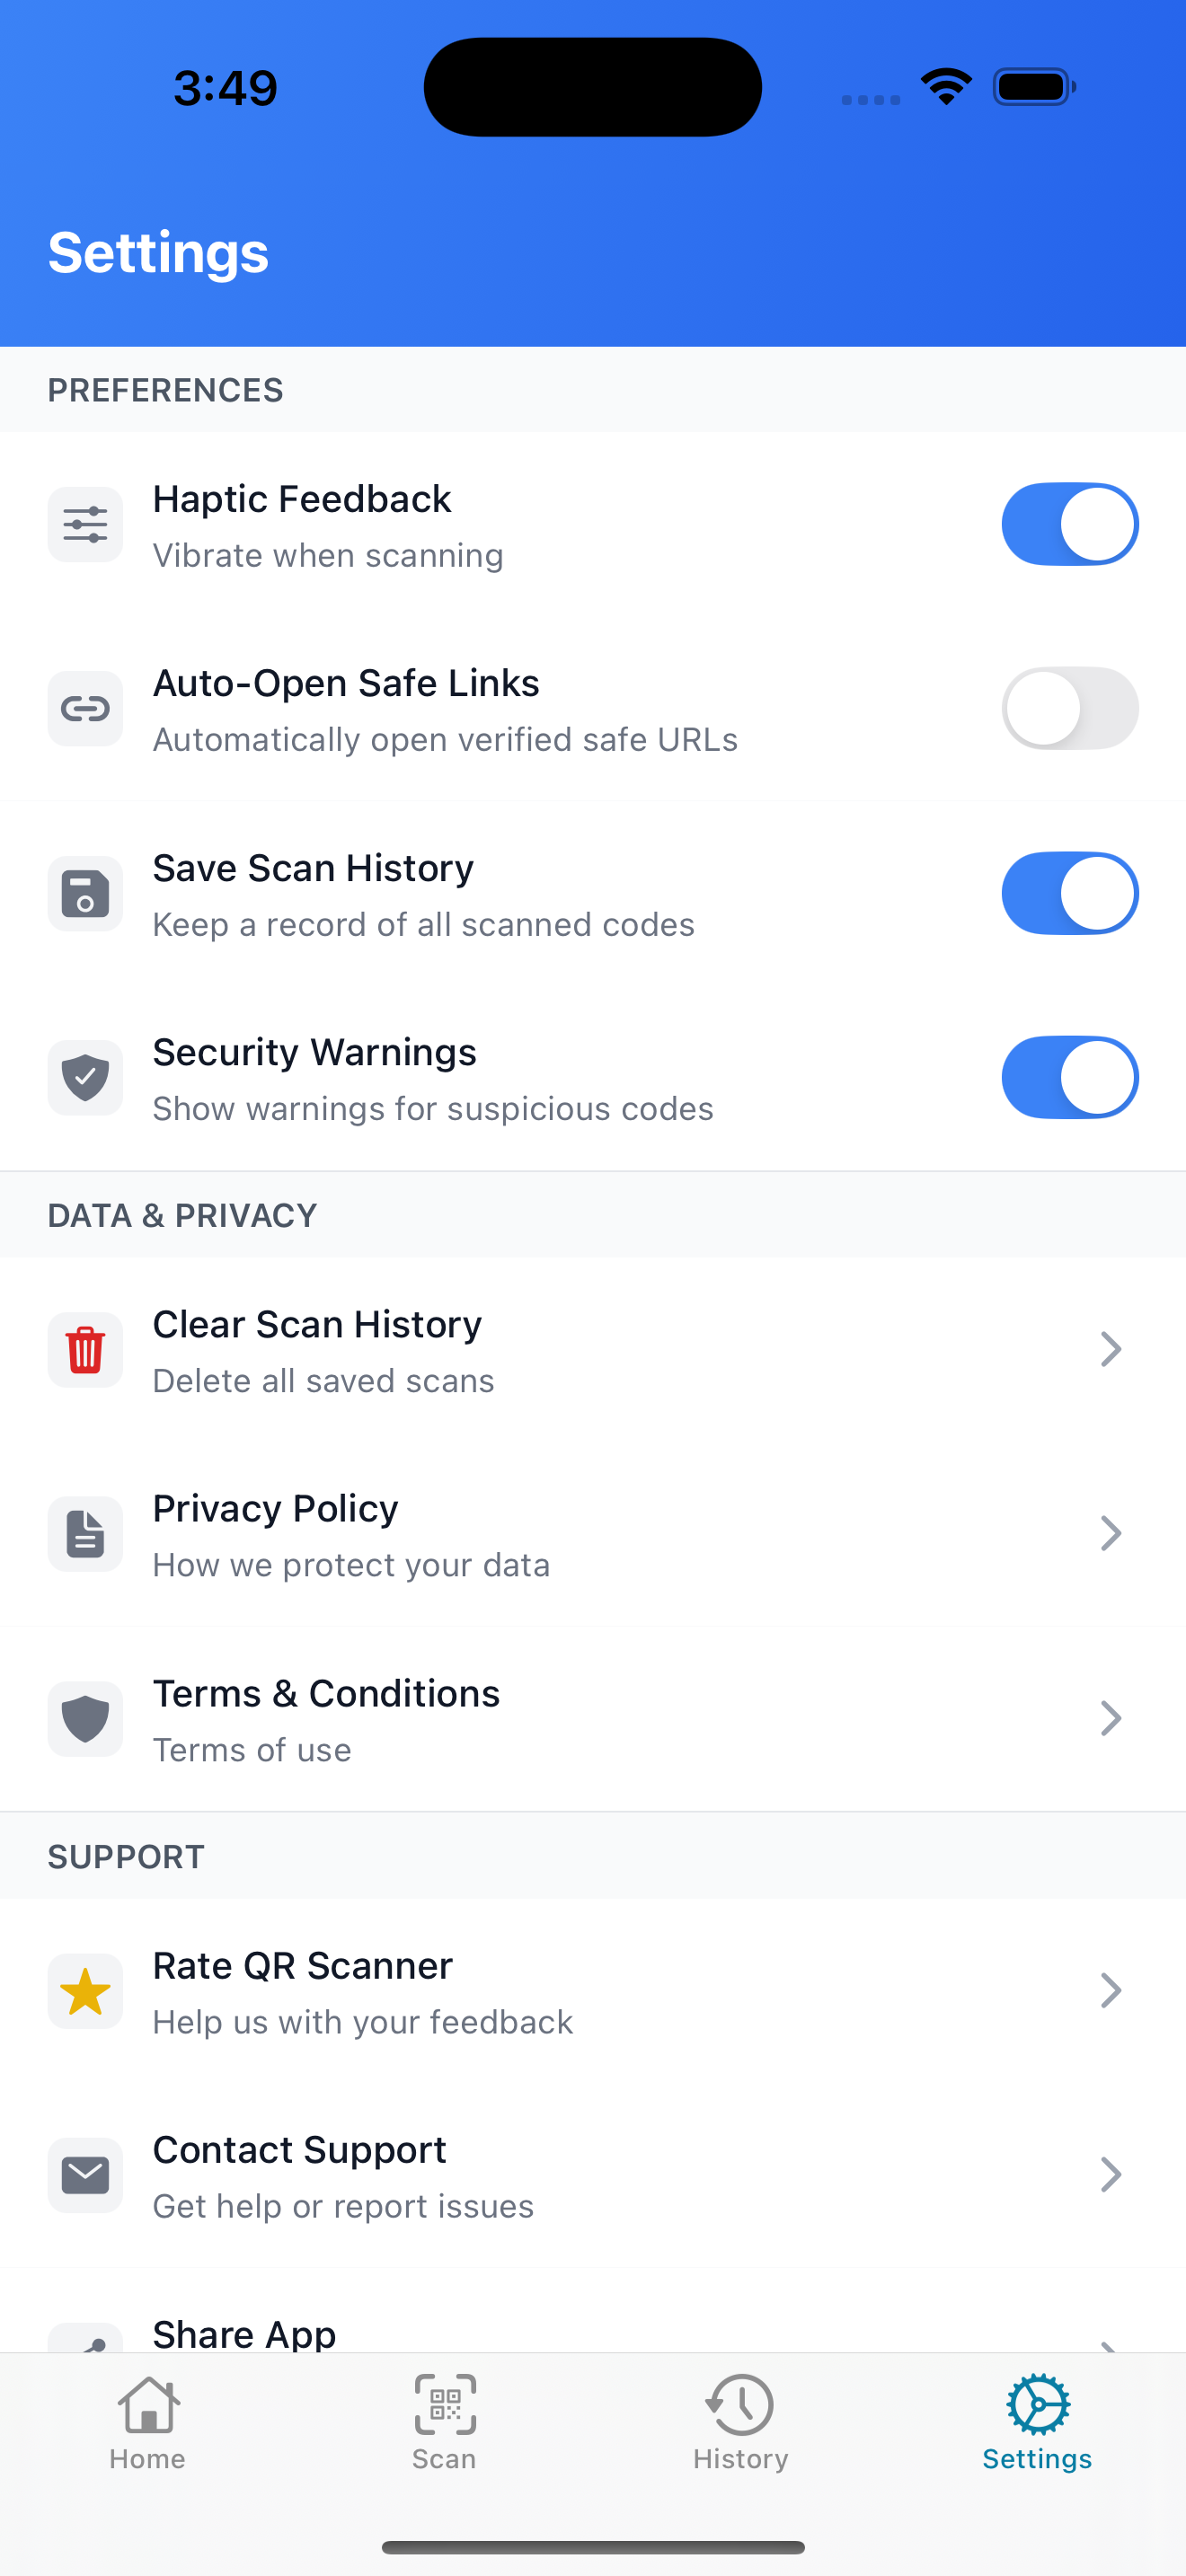Open Clear Scan History via its chevron

pyautogui.click(x=1110, y=1349)
